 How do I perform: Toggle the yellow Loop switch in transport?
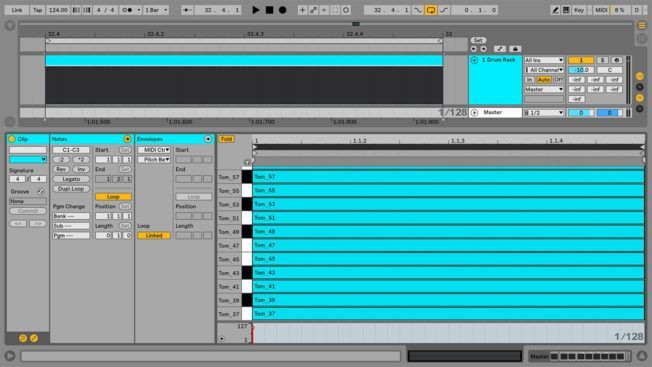coord(431,10)
